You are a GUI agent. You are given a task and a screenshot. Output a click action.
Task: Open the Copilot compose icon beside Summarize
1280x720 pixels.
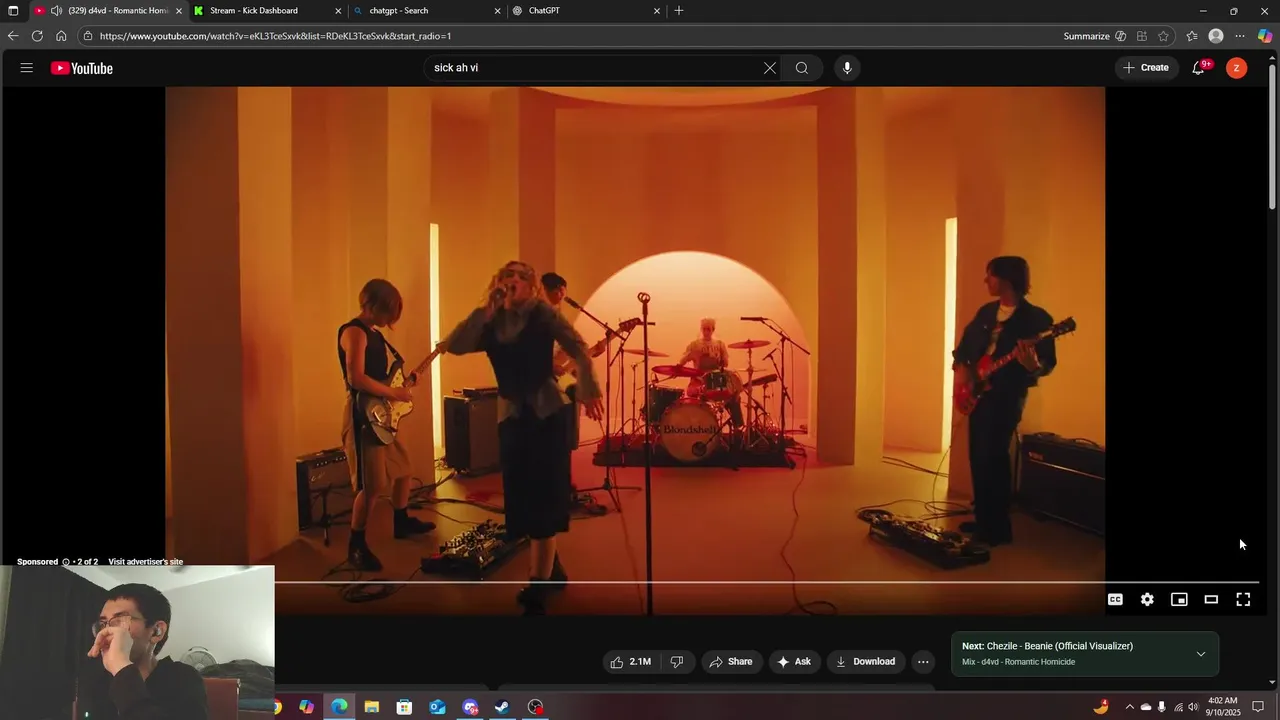coord(1120,36)
